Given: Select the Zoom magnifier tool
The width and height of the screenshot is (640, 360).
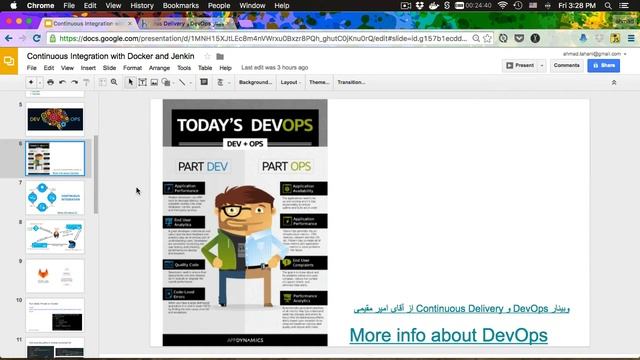Looking at the screenshot, I should tap(114, 82).
